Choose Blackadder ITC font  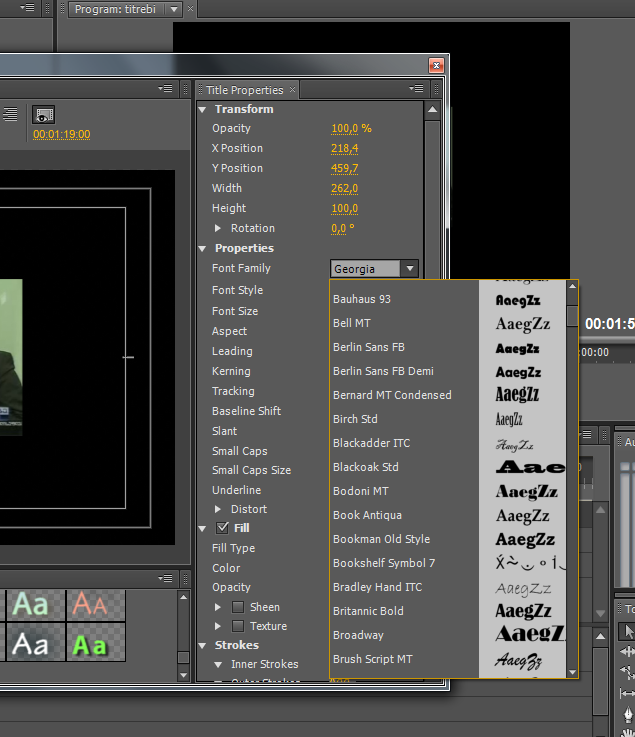404,443
